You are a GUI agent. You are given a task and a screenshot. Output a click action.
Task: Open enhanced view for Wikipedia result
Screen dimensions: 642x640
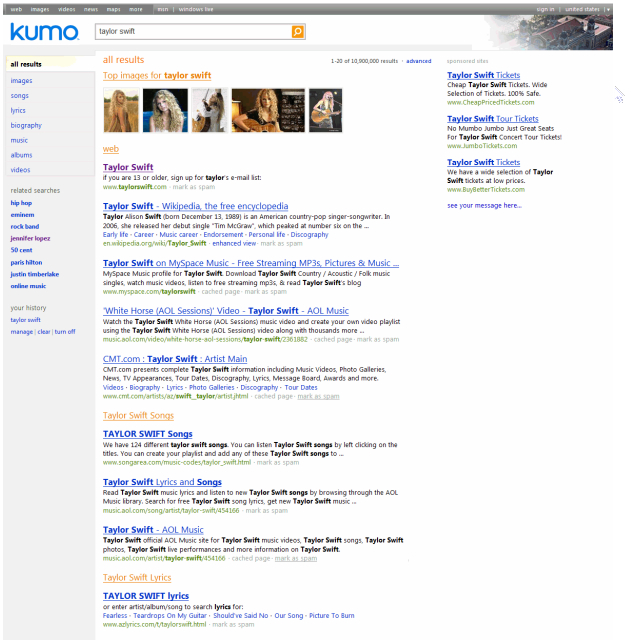coord(234,243)
